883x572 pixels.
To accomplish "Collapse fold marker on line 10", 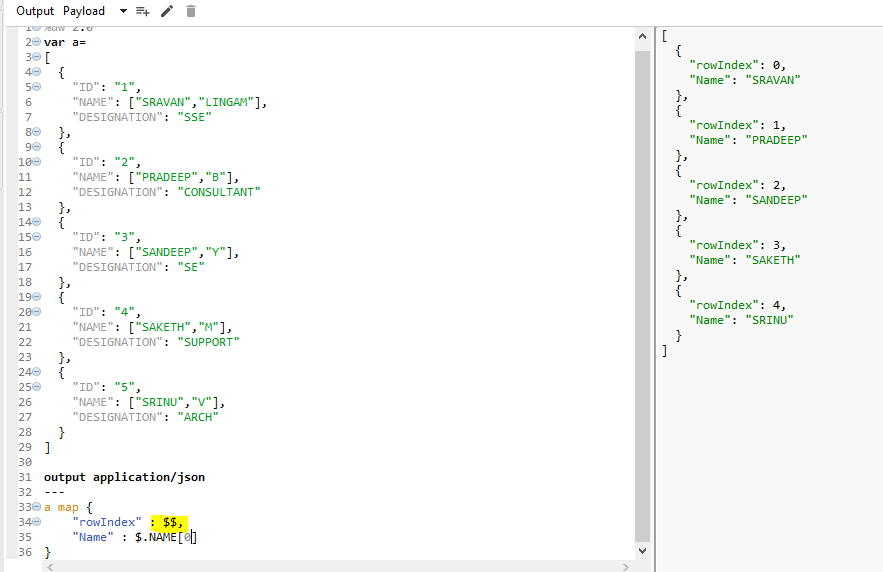I will point(37,162).
